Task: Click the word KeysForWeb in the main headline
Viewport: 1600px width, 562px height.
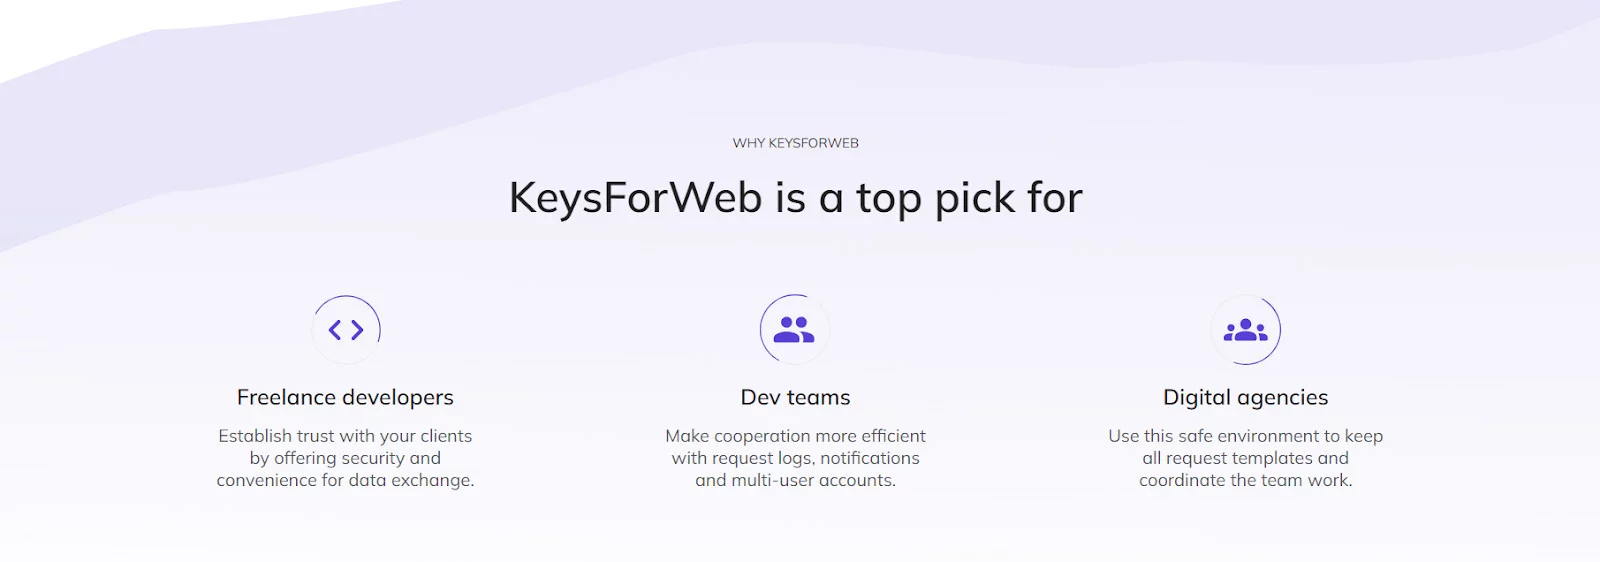Action: click(x=636, y=198)
